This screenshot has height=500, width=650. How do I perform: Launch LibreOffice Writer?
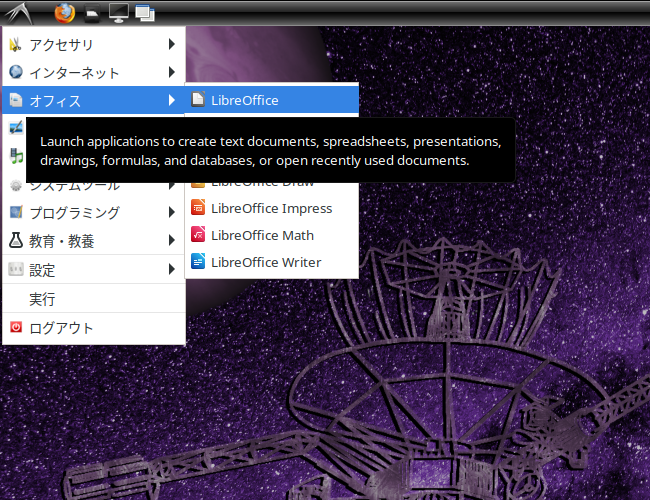pos(272,262)
